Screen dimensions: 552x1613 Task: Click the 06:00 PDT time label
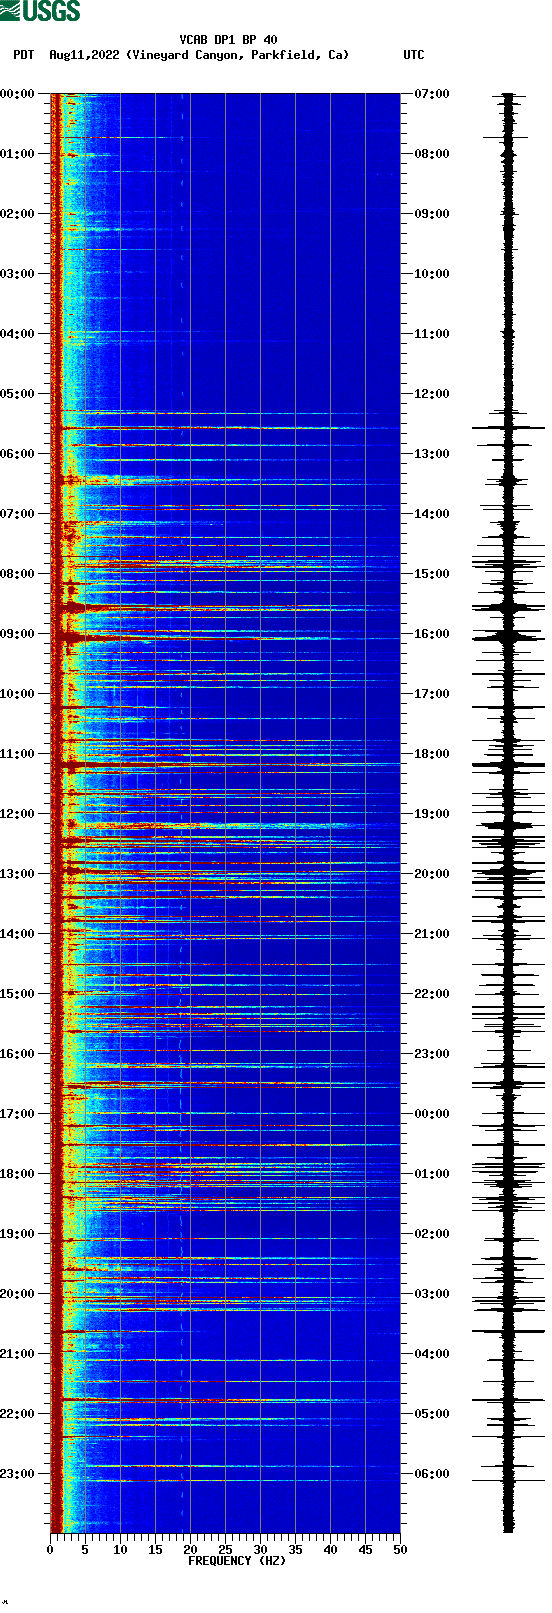pos(17,454)
